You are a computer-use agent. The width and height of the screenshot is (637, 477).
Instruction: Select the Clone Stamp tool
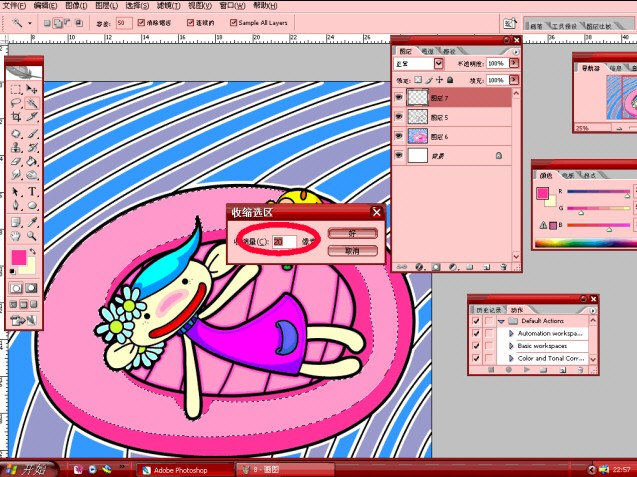pyautogui.click(x=16, y=147)
